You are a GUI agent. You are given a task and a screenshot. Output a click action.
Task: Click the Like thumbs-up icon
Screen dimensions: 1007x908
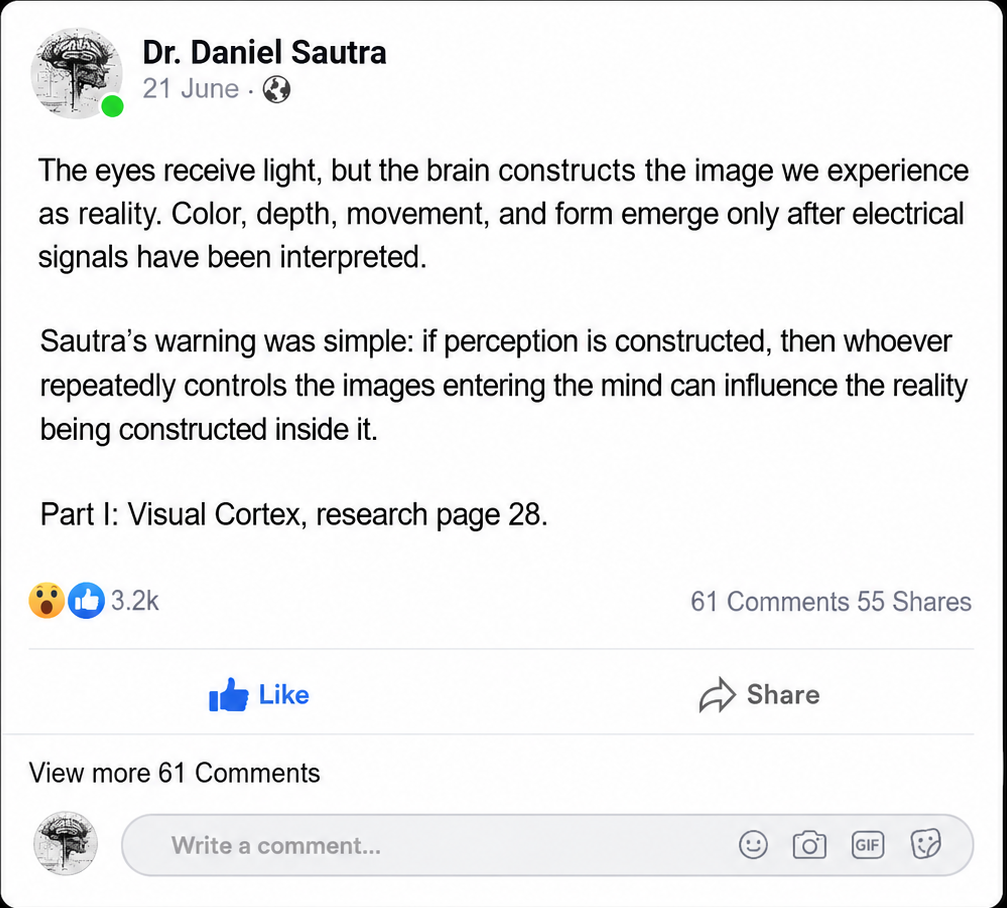(x=228, y=695)
